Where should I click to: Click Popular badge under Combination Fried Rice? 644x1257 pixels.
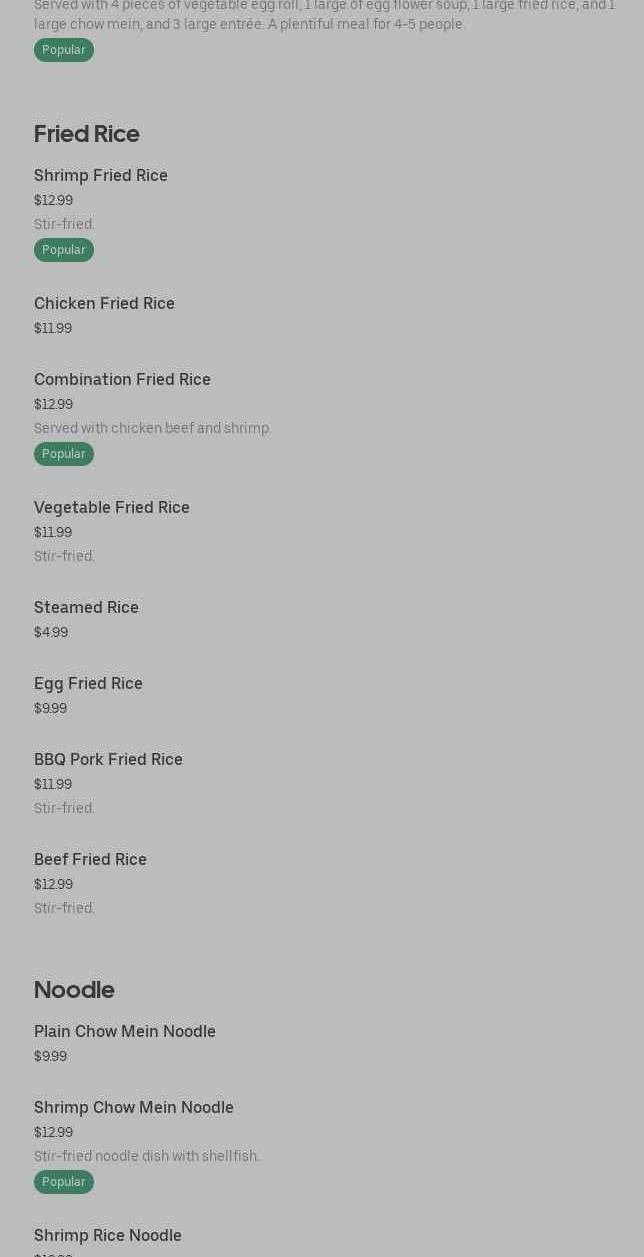point(64,454)
